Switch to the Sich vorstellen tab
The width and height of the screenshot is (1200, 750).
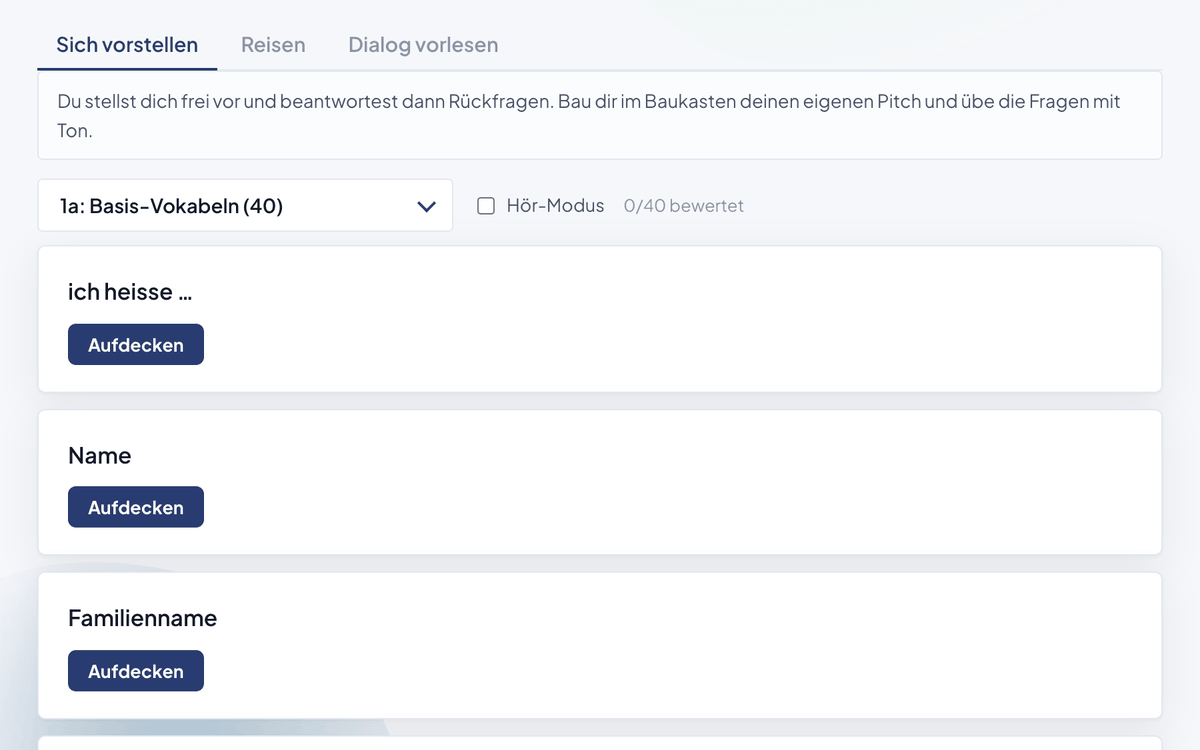point(127,45)
